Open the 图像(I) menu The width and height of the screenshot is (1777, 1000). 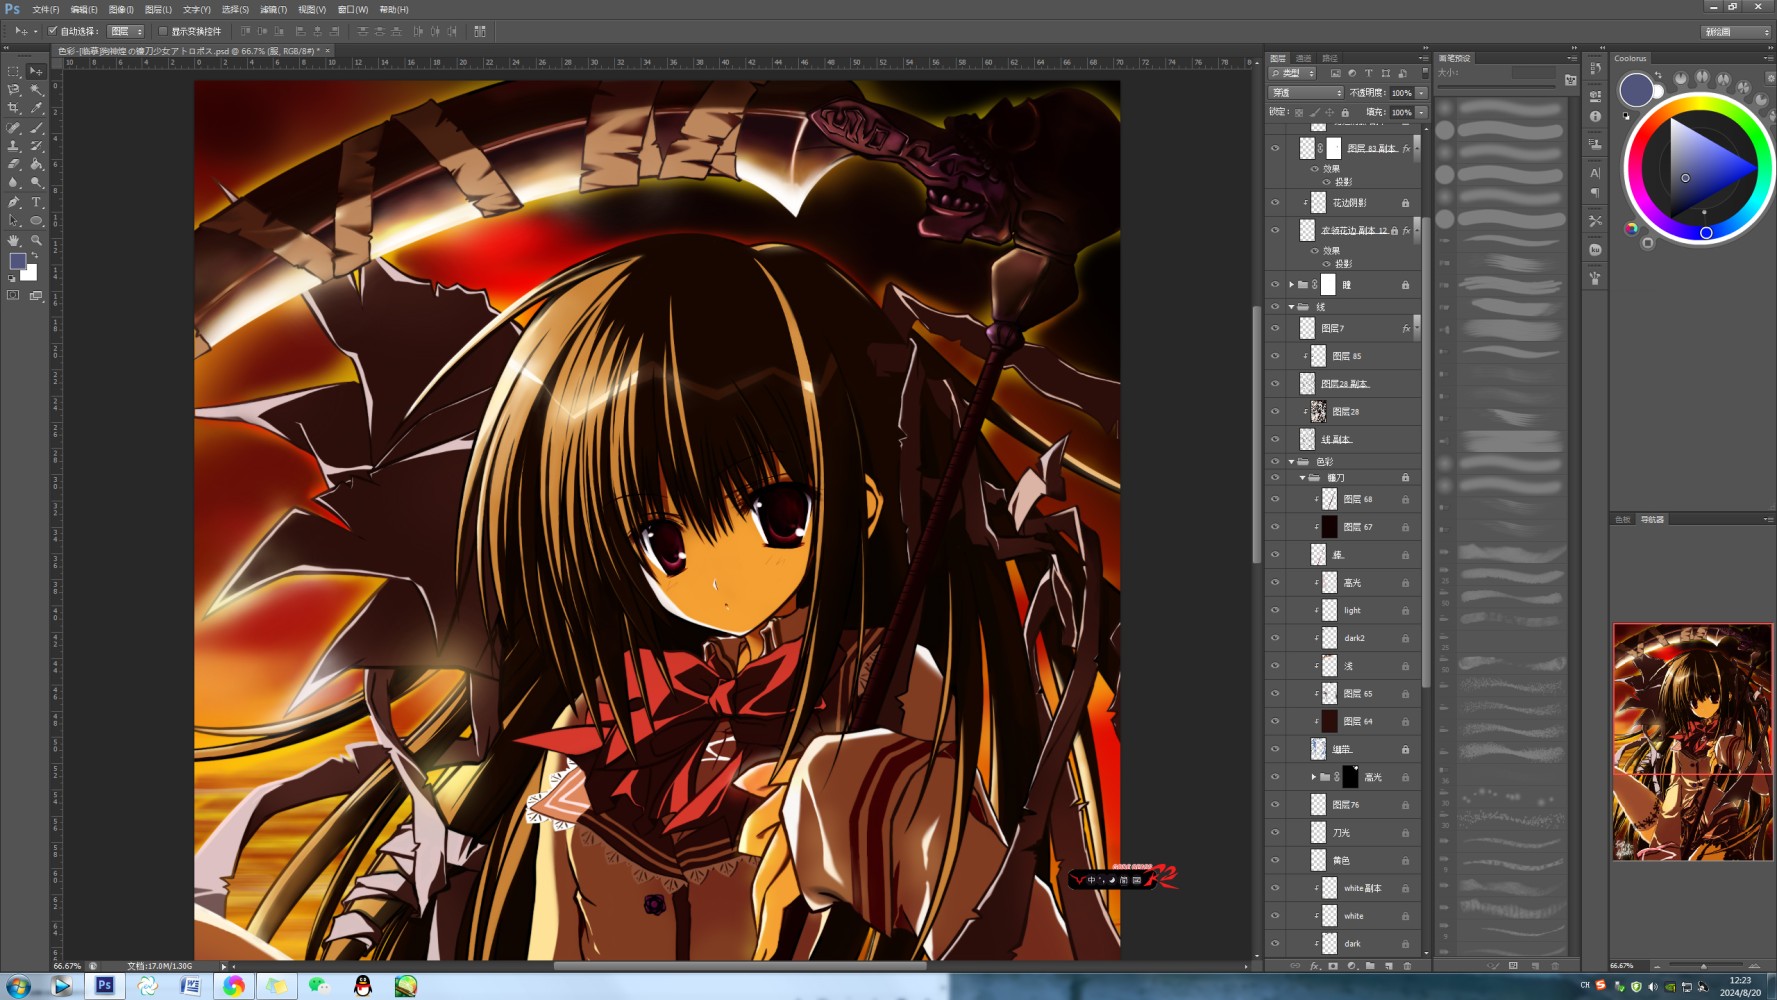pyautogui.click(x=121, y=9)
